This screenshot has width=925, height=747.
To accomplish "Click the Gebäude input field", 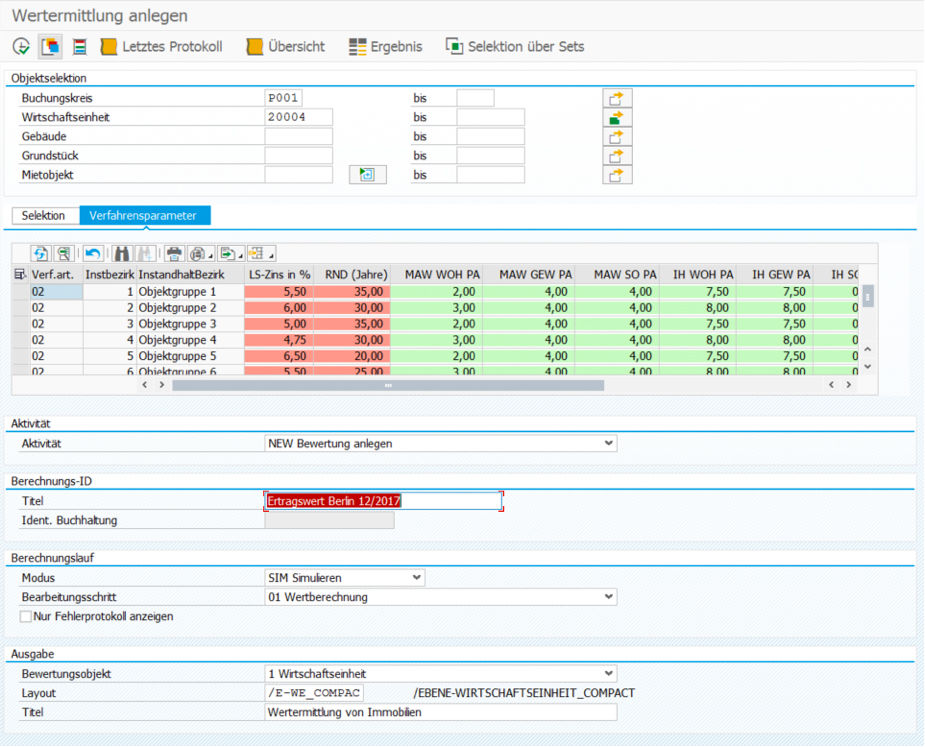I will point(298,137).
